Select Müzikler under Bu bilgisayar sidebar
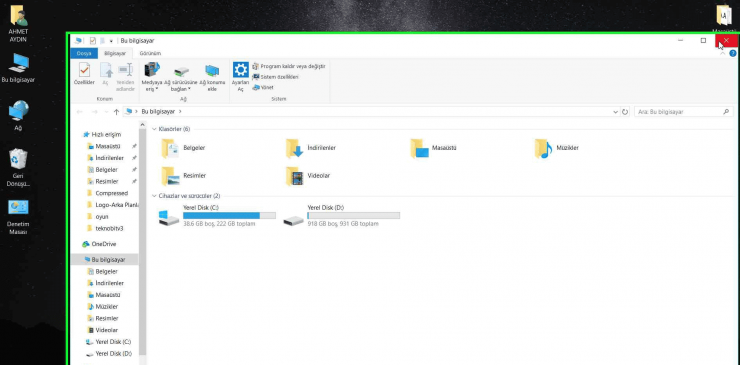Screen dimensions: 740x365 point(103,306)
